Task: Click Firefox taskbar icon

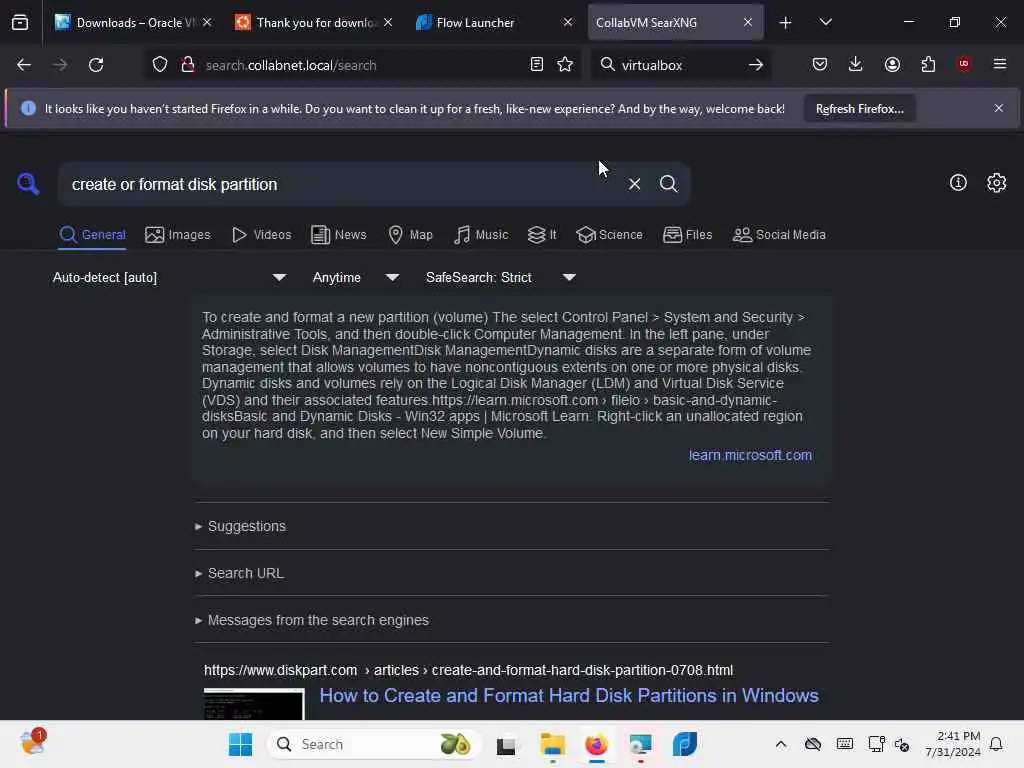Action: coord(596,744)
